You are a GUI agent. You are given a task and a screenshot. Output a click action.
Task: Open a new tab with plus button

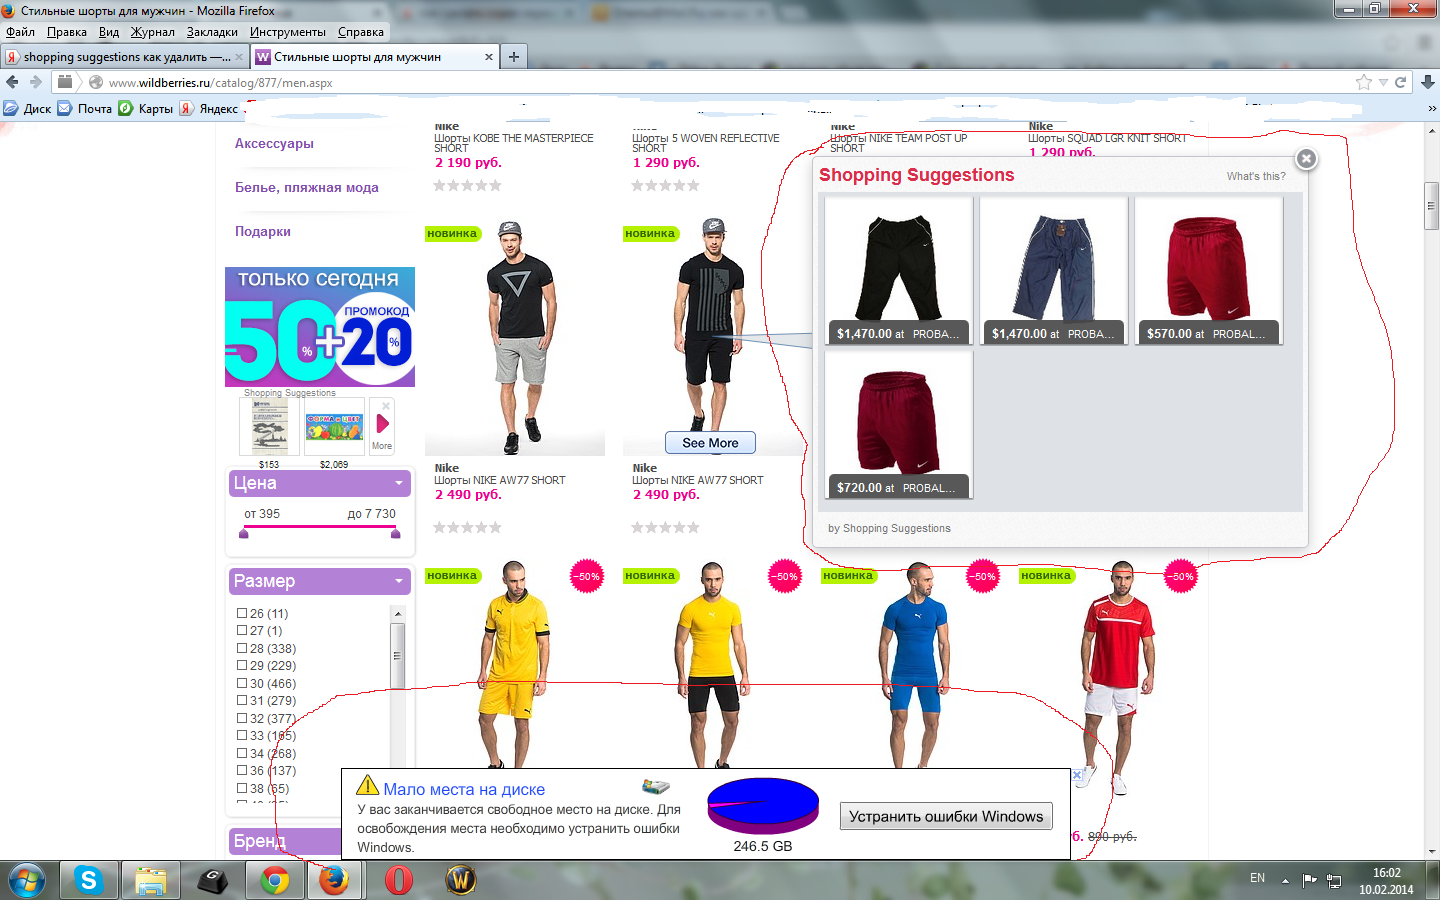pos(514,57)
